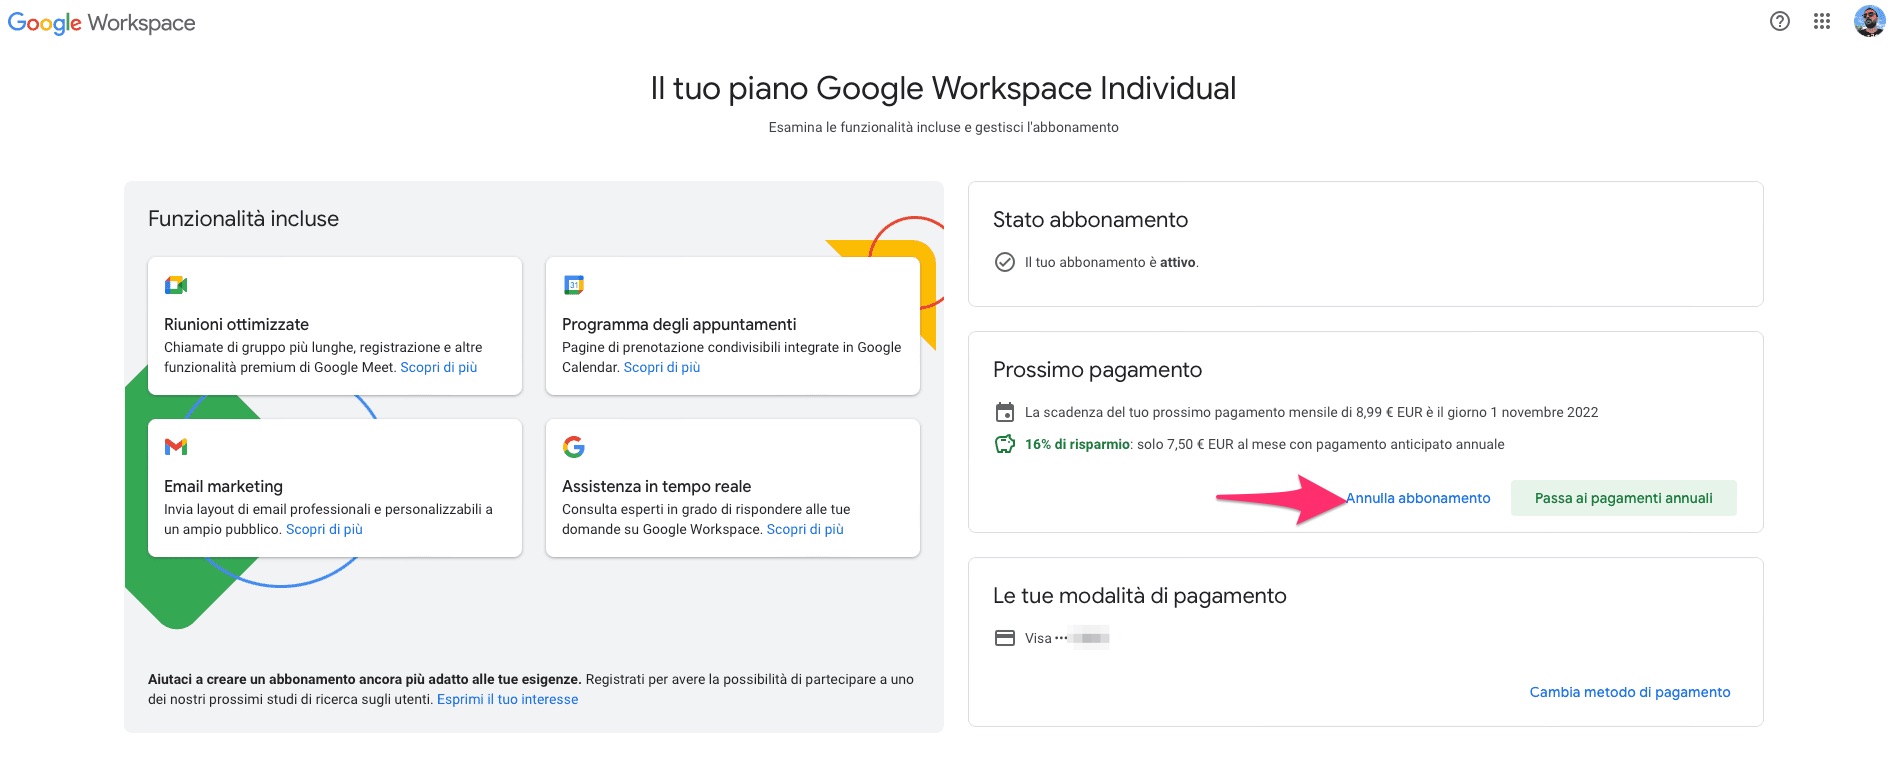Image resolution: width=1894 pixels, height=761 pixels.
Task: Click the Assistenza in tempo reale card title
Action: (656, 486)
